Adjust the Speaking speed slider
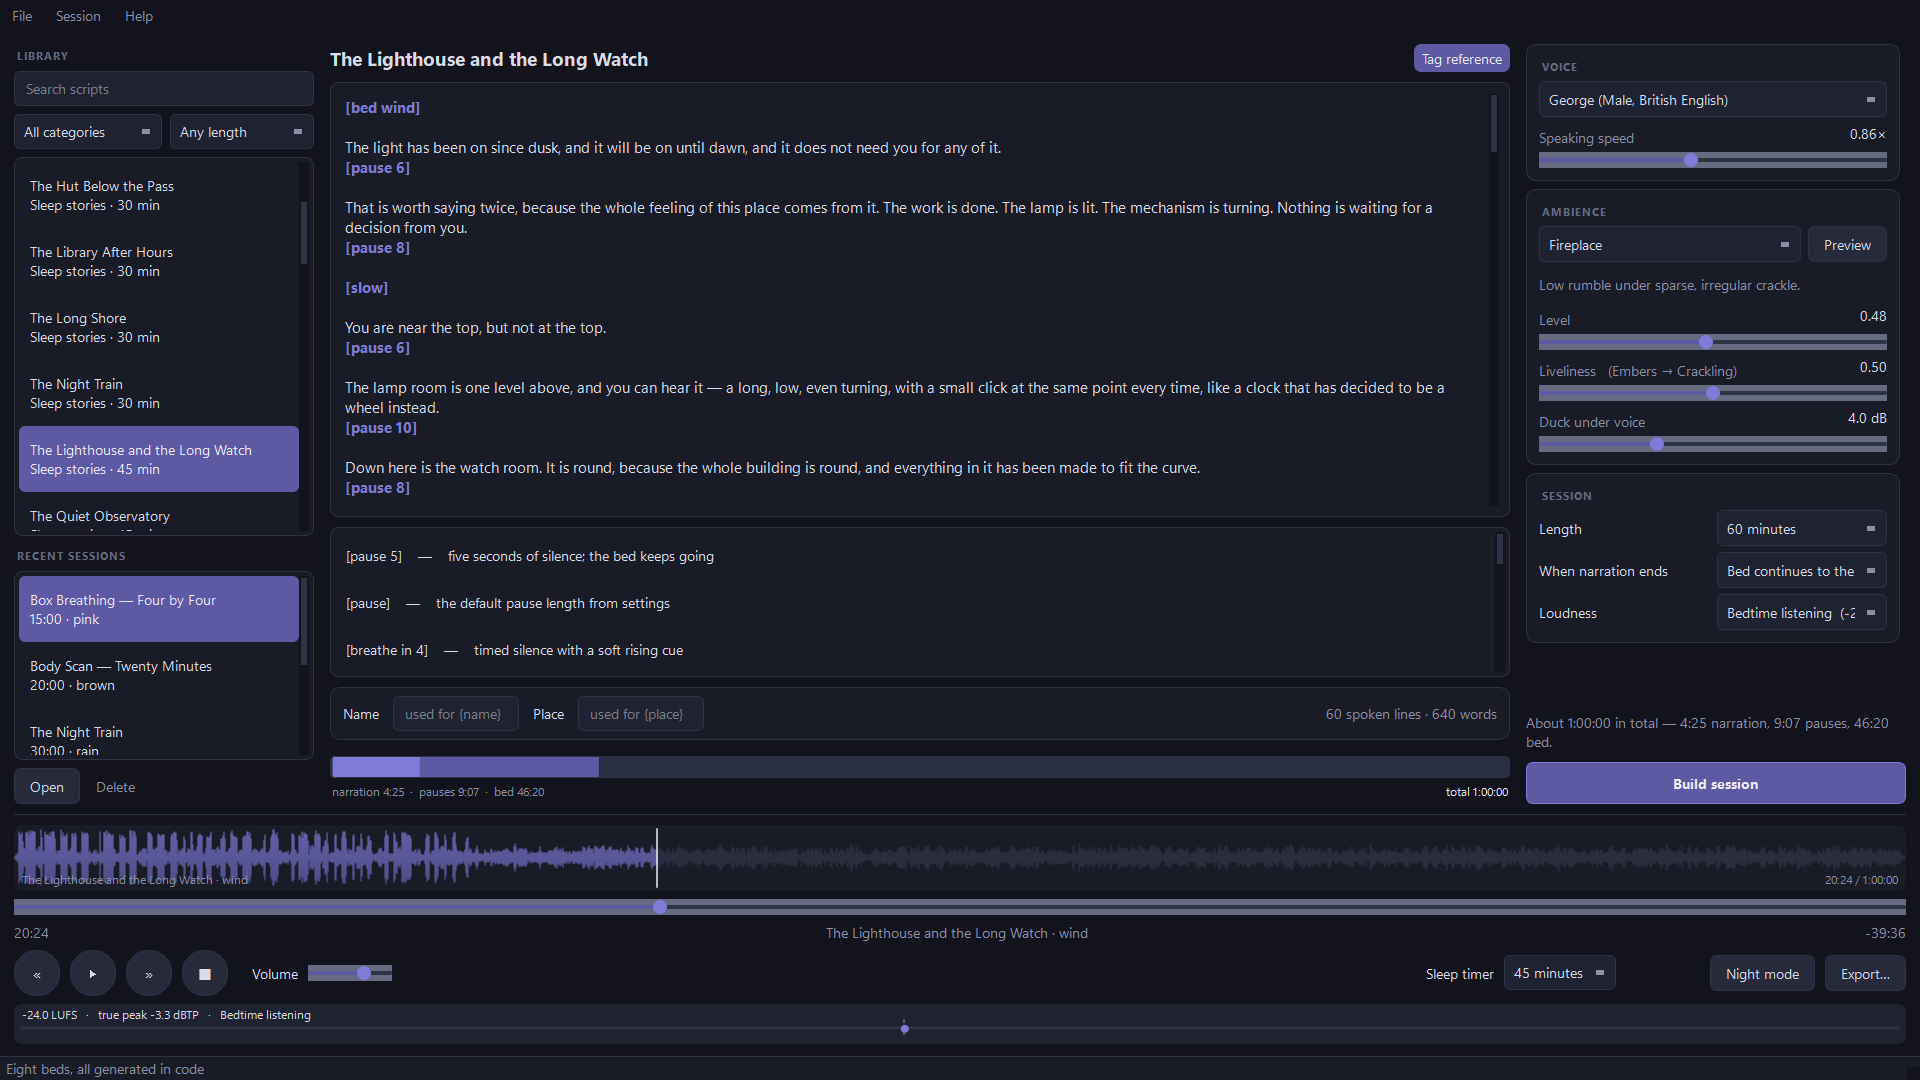 point(1712,160)
